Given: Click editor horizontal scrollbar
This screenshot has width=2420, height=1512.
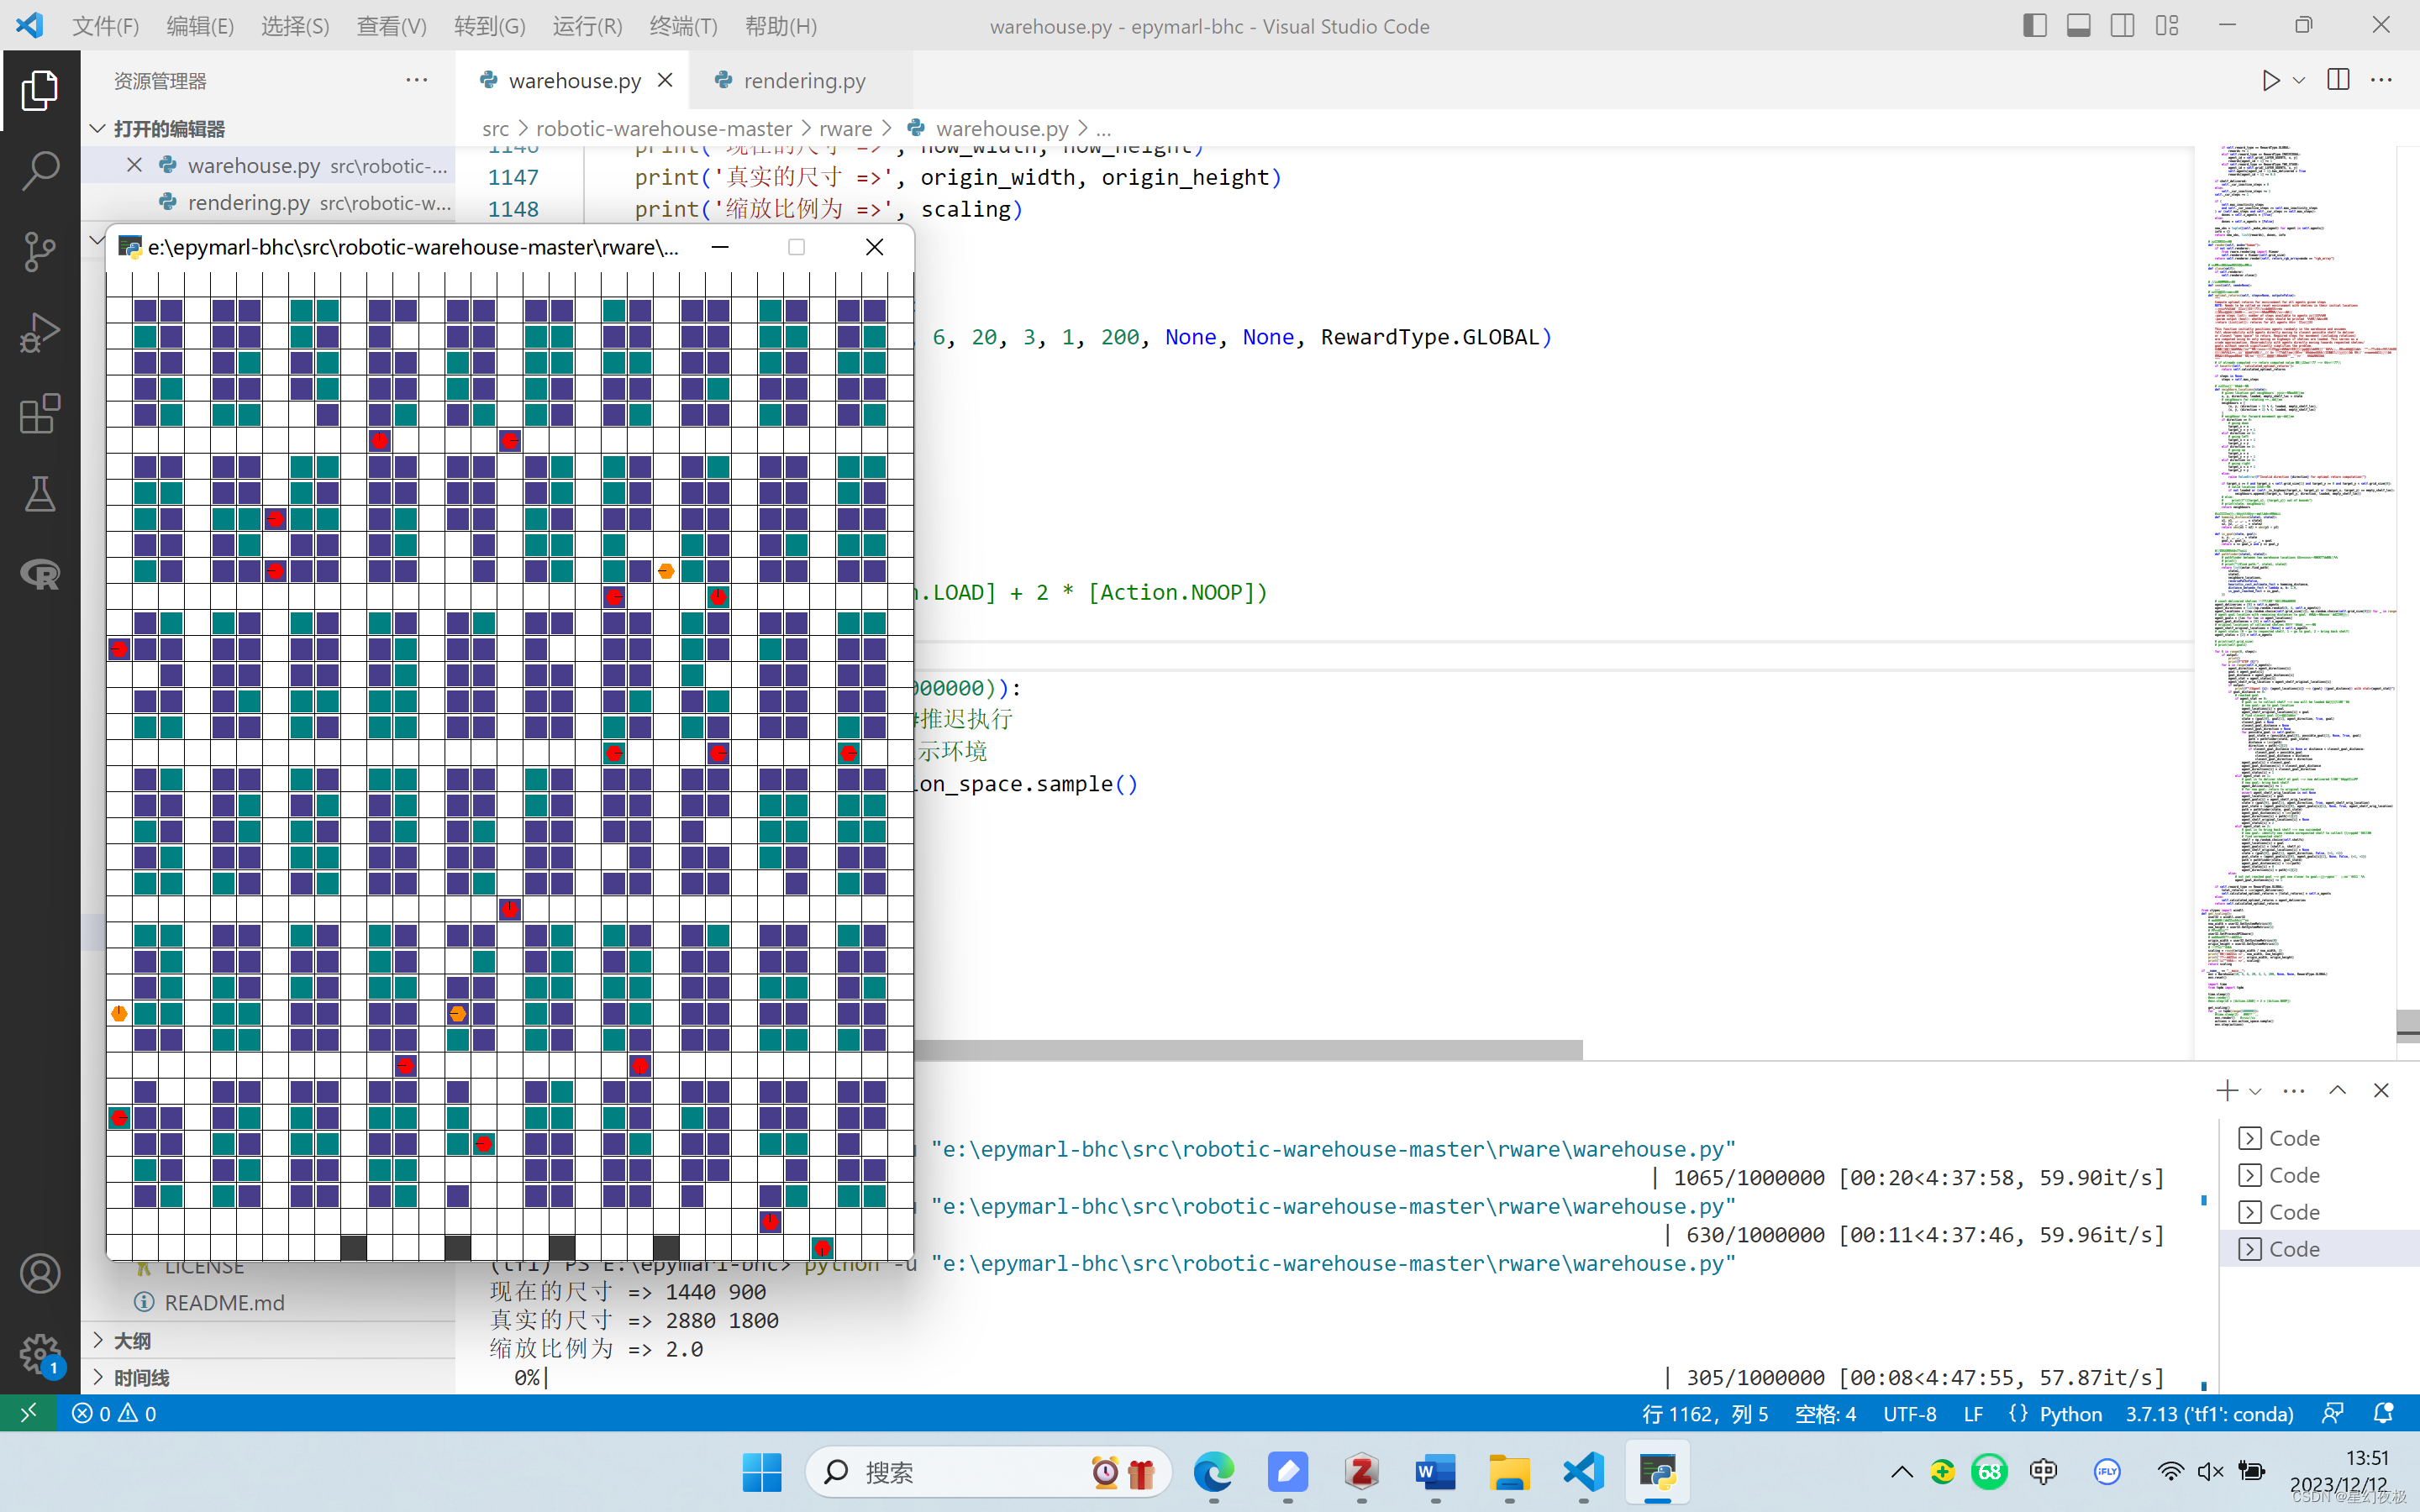Looking at the screenshot, I should 1248,1049.
